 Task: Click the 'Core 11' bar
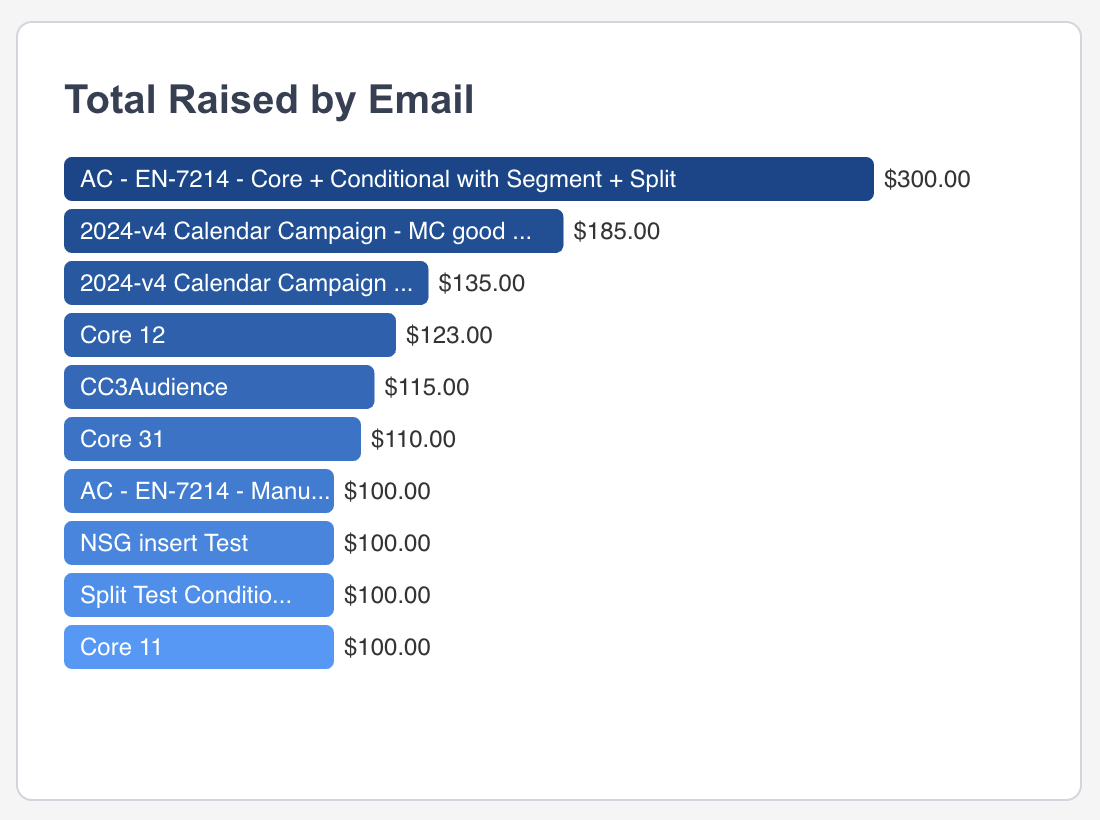point(198,647)
